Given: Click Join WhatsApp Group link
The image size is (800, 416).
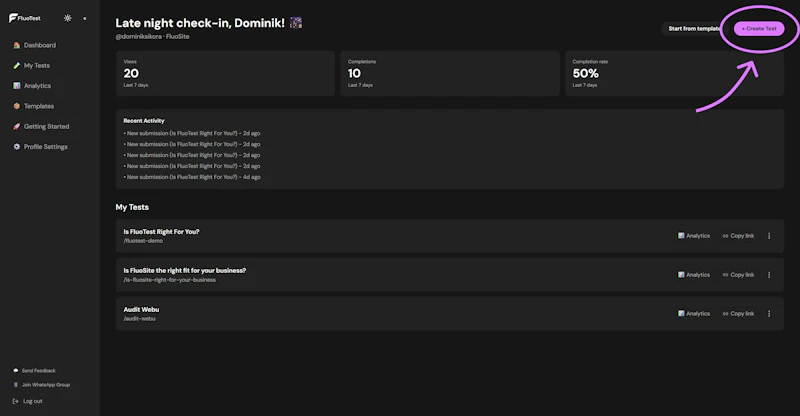Looking at the screenshot, I should (x=41, y=385).
